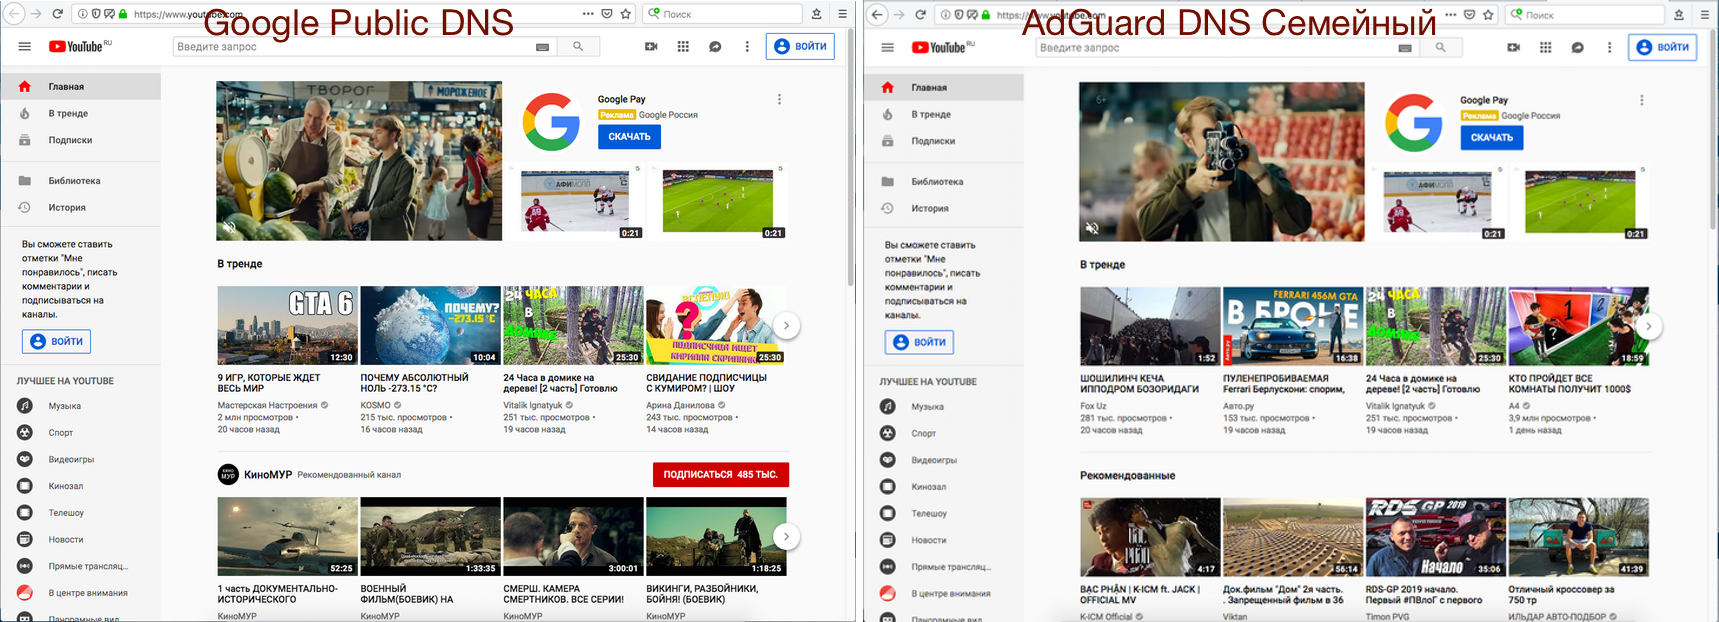Open messages bubble icon in right window

tap(1577, 47)
